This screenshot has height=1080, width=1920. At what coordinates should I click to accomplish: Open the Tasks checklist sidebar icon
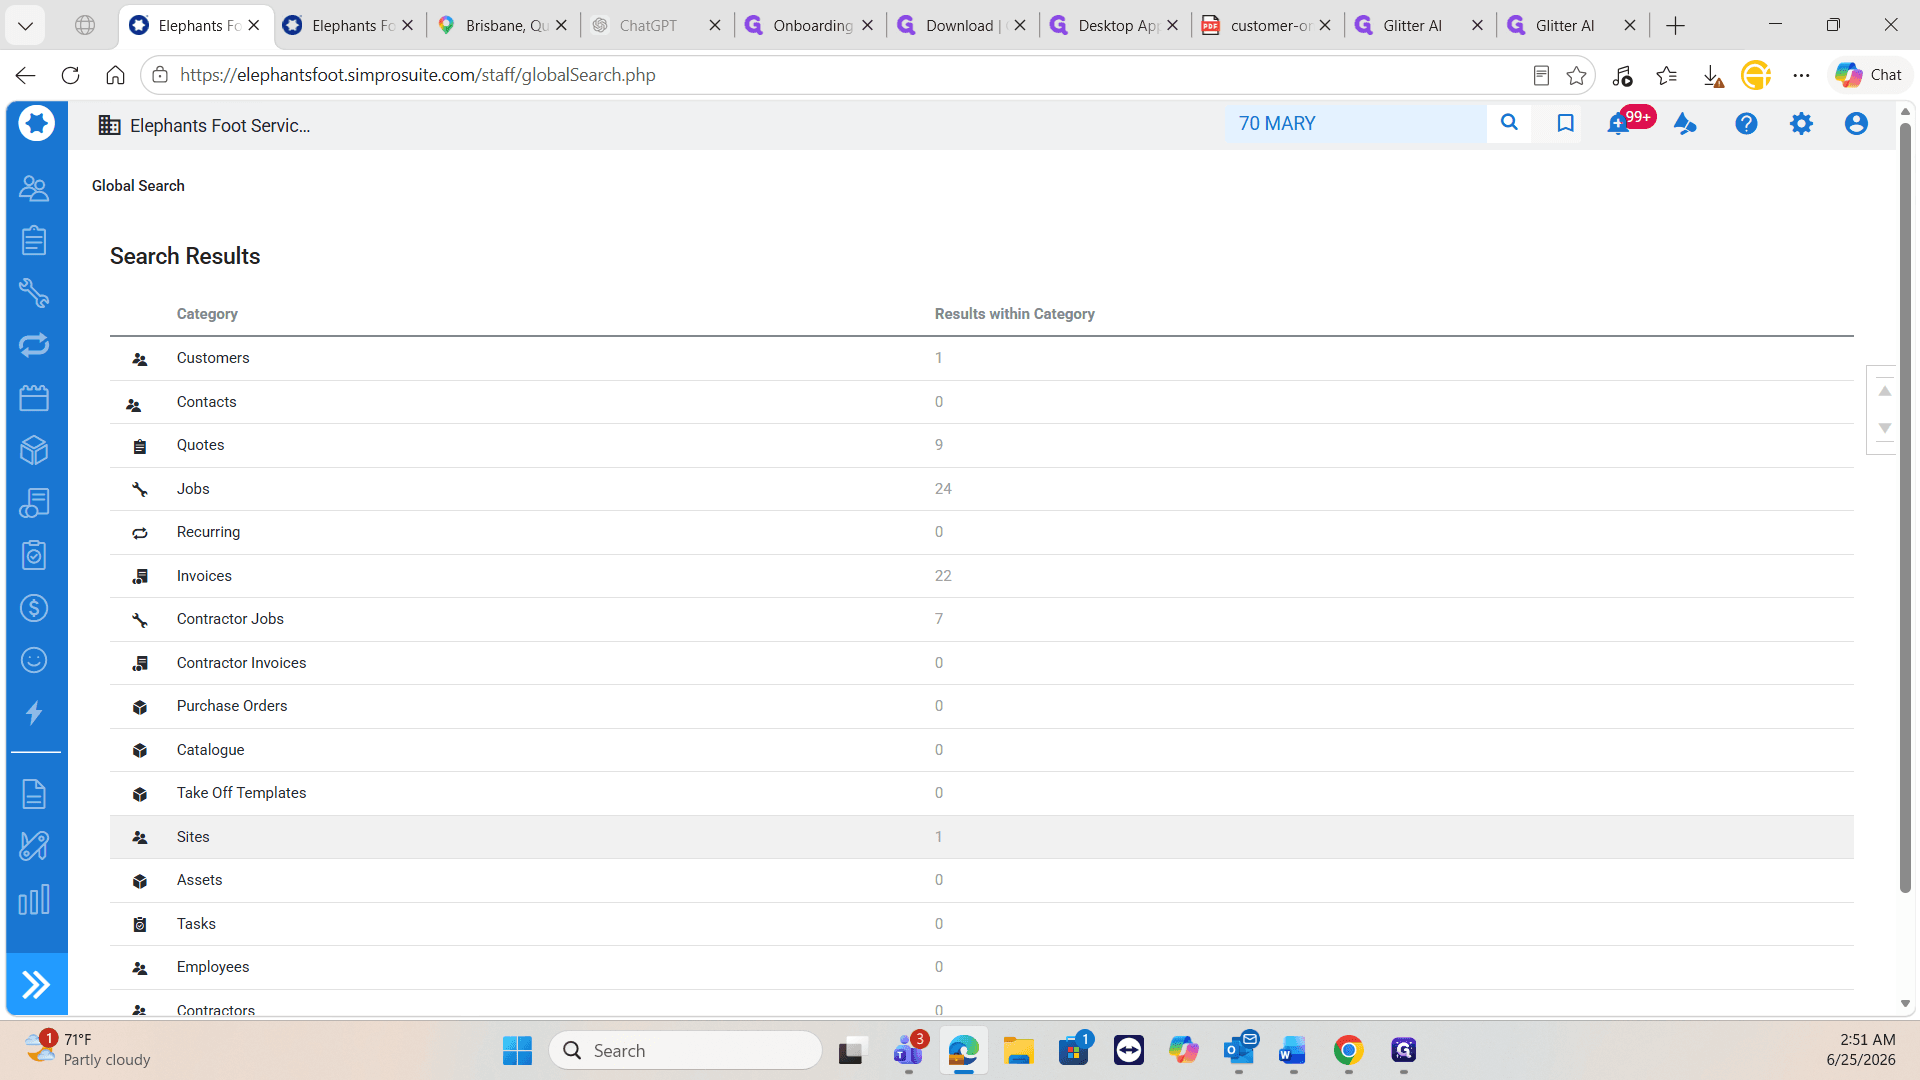(34, 555)
